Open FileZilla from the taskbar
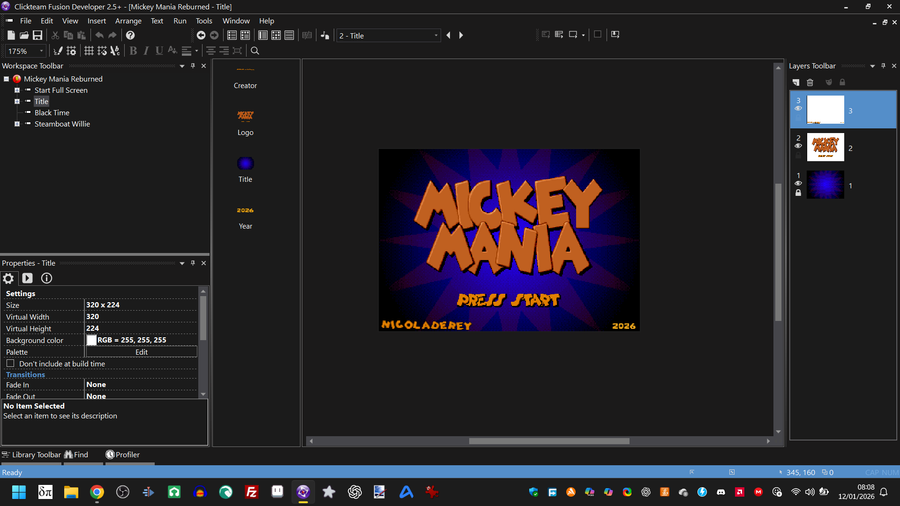The width and height of the screenshot is (900, 506). [251, 492]
